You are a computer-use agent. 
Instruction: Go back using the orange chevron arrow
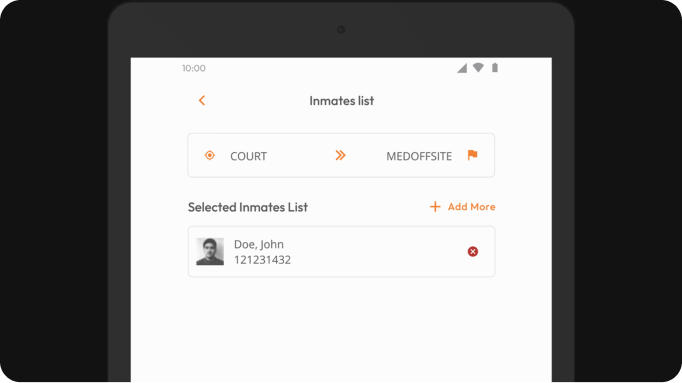(x=202, y=100)
